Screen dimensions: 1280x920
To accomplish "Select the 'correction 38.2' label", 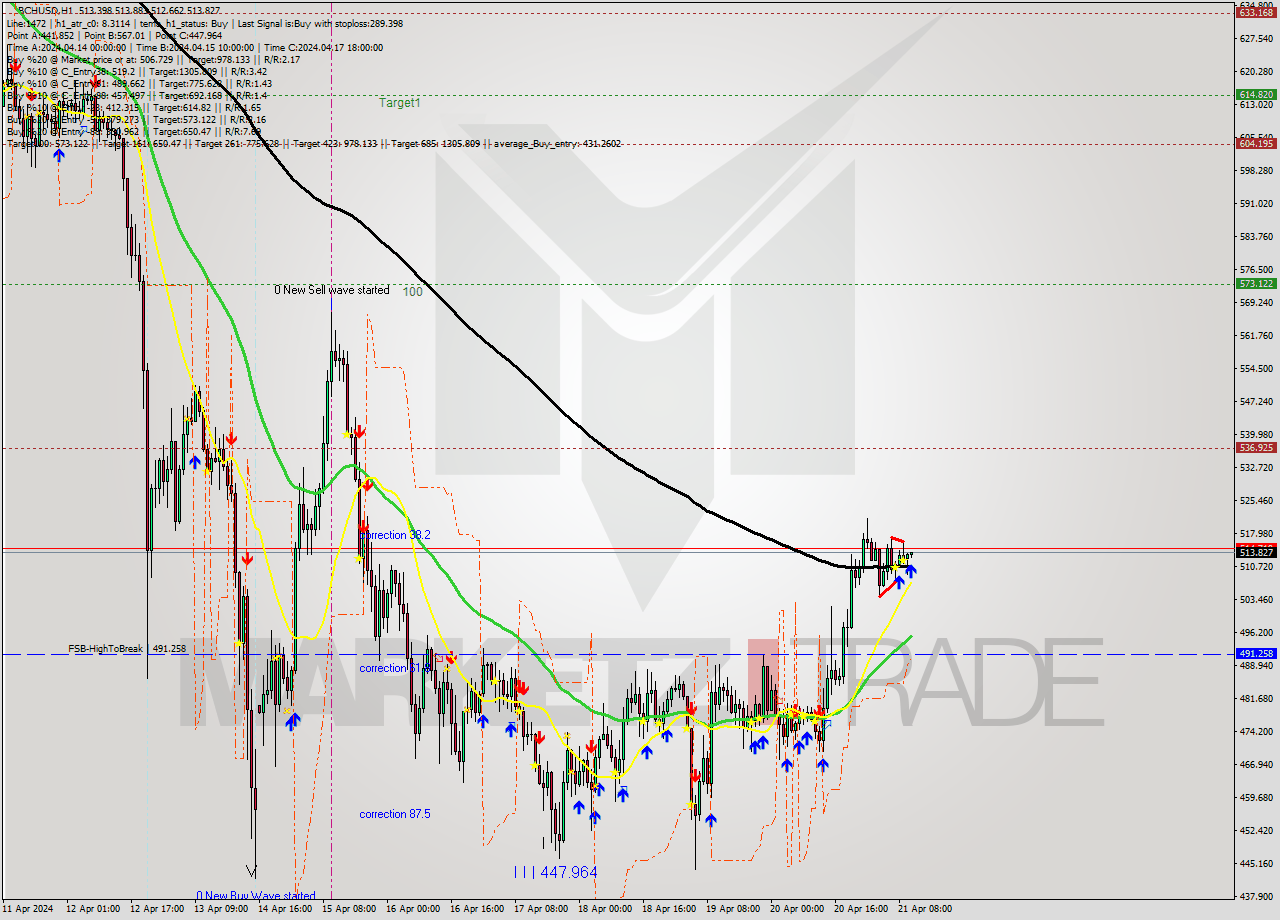I will 395,535.
